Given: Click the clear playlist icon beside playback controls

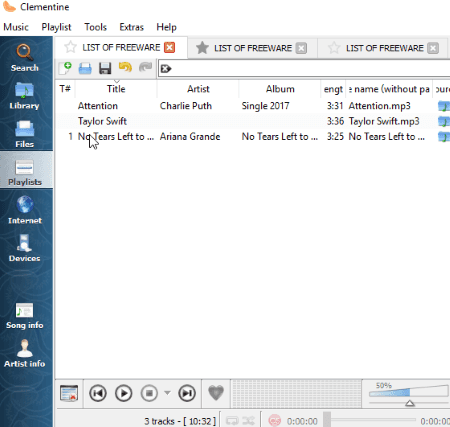Looking at the screenshot, I should (69, 393).
